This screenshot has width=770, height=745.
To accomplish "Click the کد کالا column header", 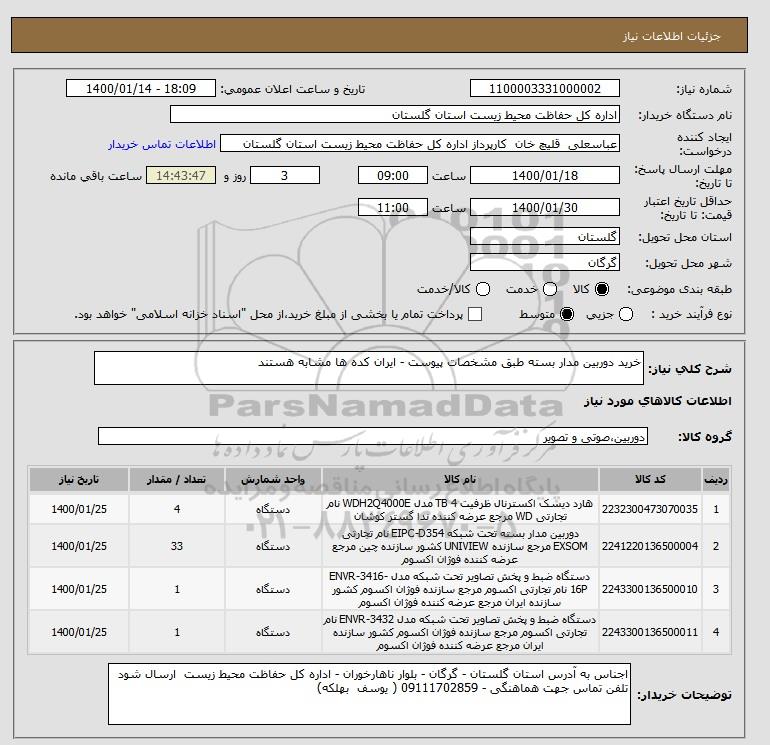I will click(x=650, y=479).
